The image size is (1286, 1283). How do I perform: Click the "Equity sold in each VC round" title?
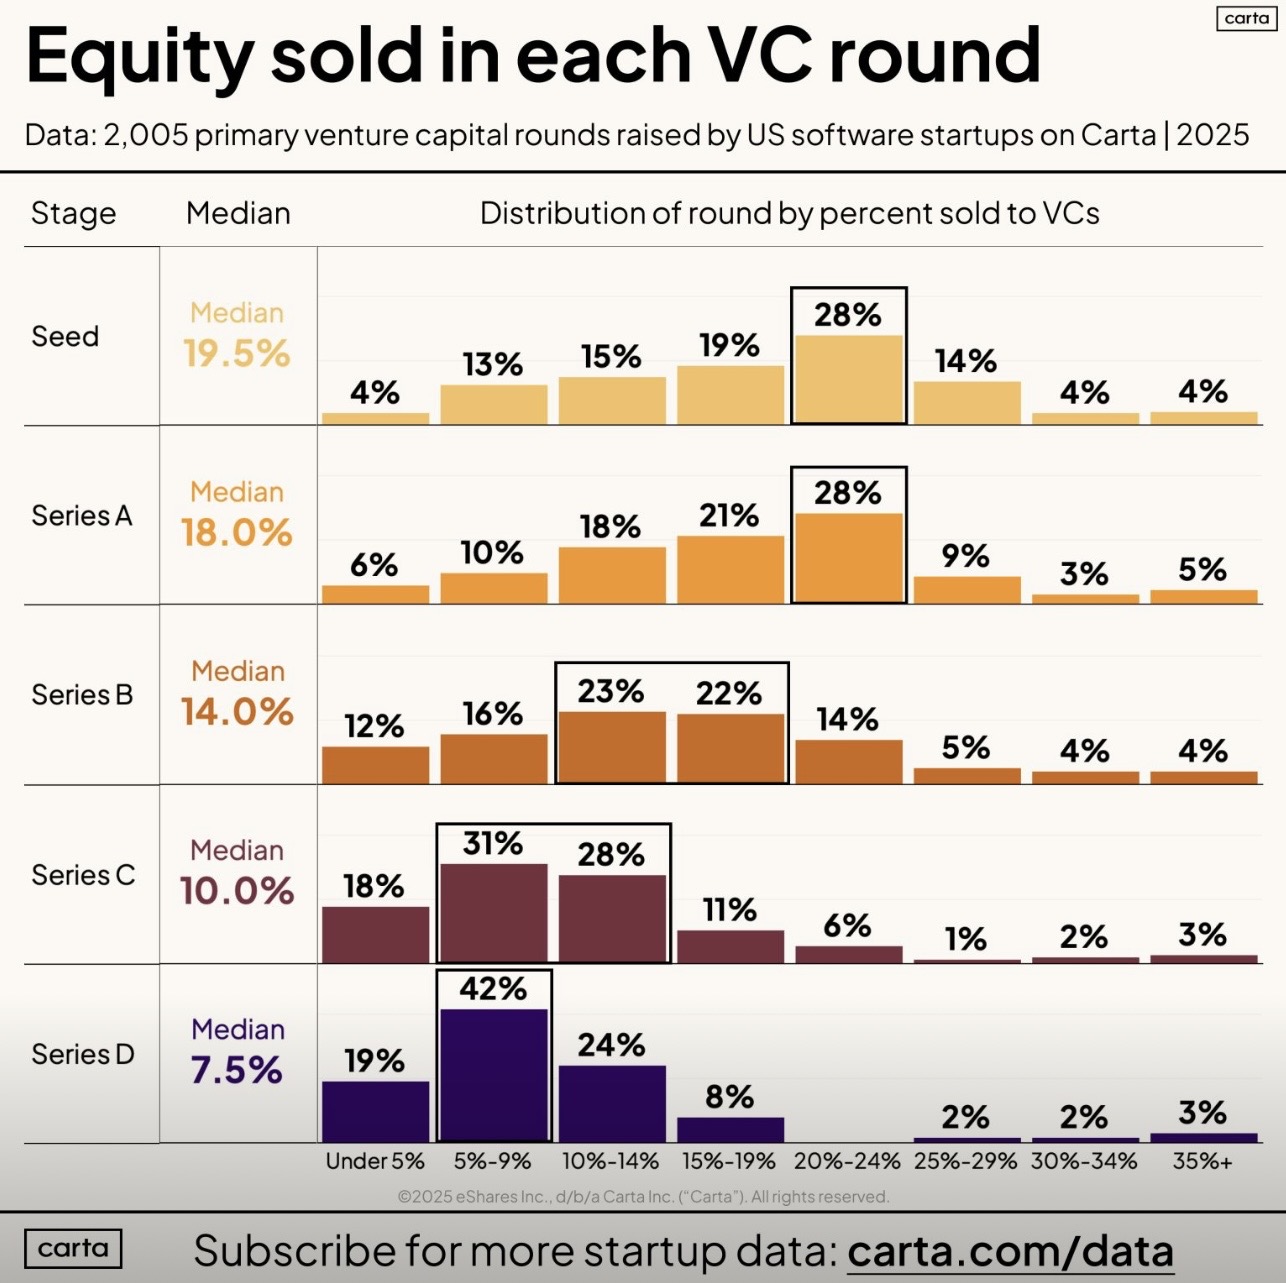point(533,55)
